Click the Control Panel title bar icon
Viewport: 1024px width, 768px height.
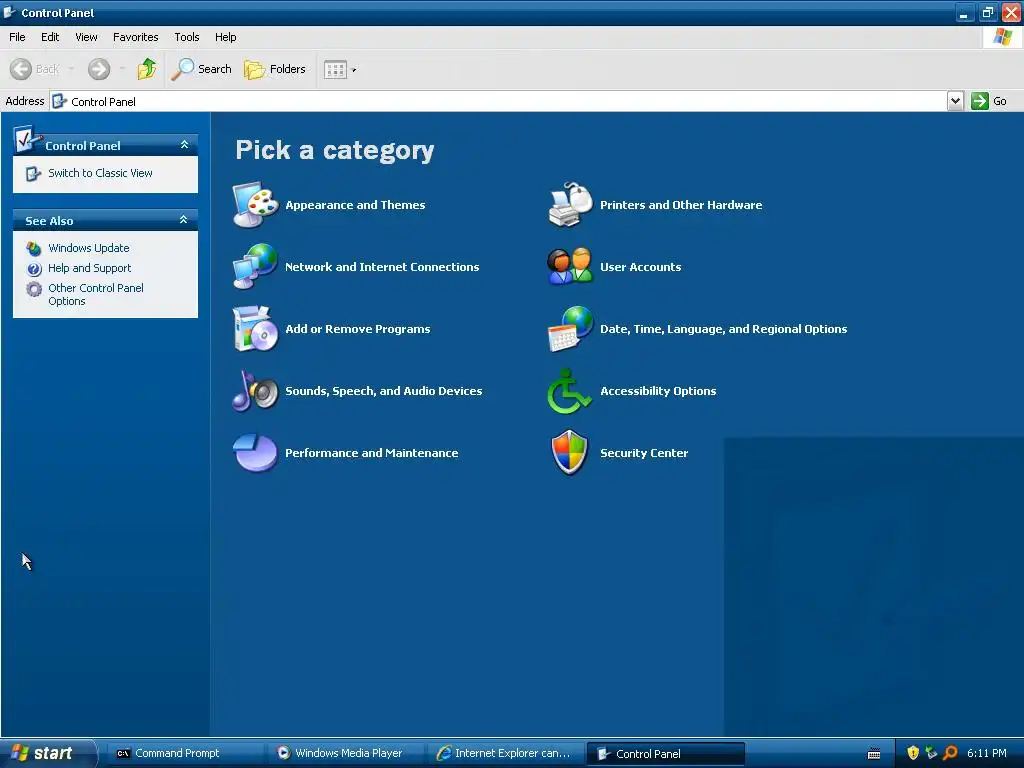[x=10, y=12]
